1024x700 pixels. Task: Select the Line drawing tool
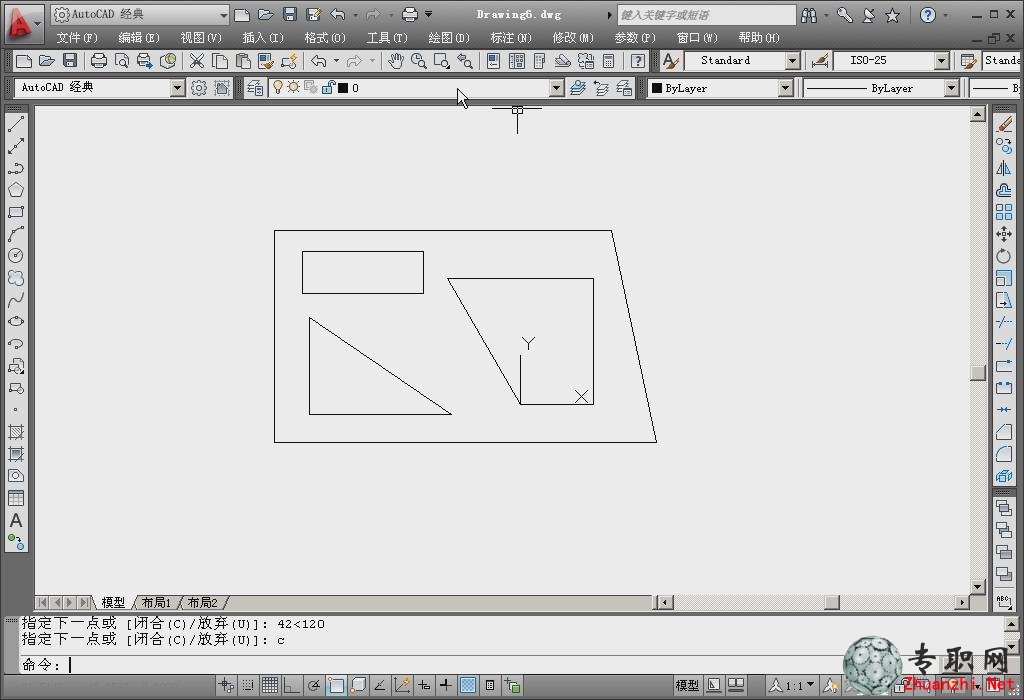16,123
